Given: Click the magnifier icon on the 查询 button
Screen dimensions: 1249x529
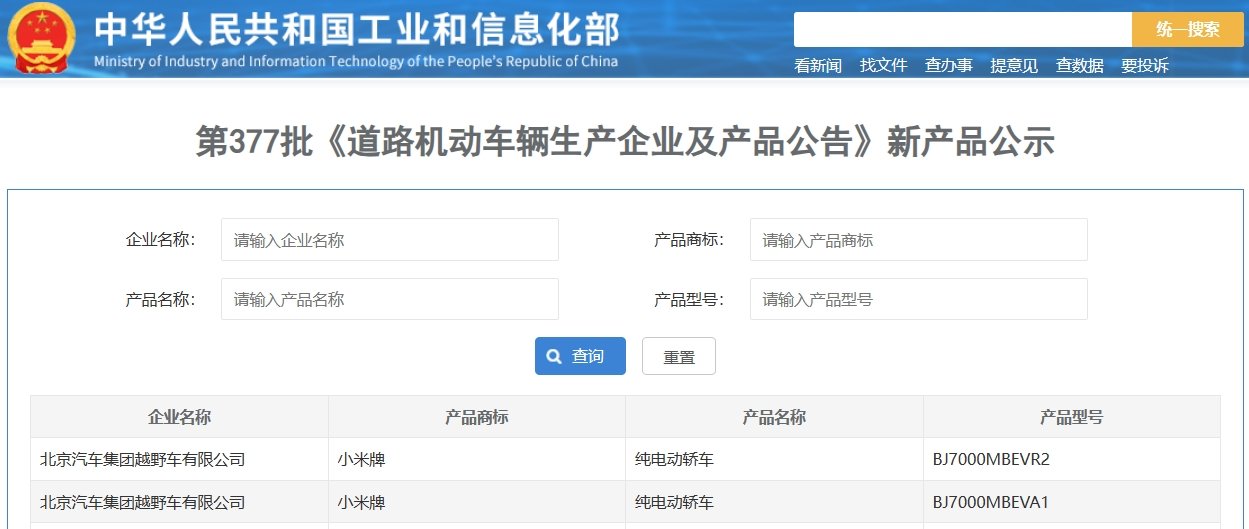Looking at the screenshot, I should 553,357.
